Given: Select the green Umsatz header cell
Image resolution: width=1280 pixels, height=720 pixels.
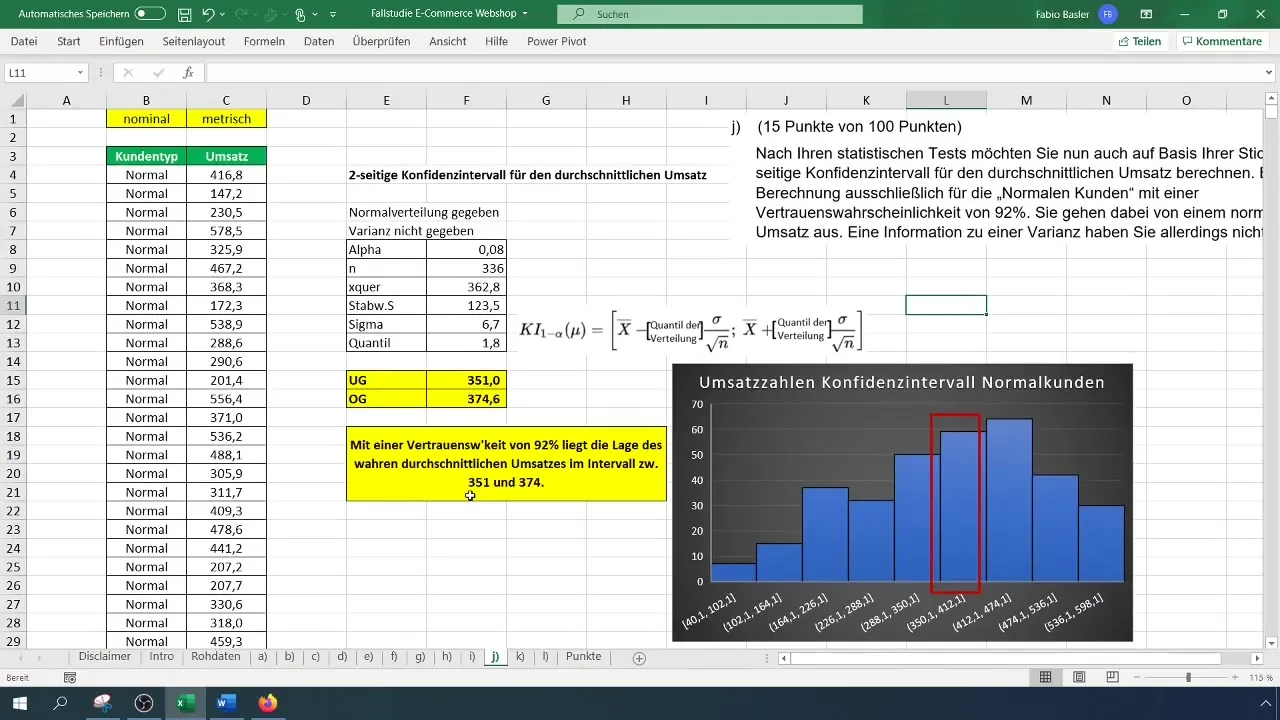Looking at the screenshot, I should pyautogui.click(x=226, y=156).
